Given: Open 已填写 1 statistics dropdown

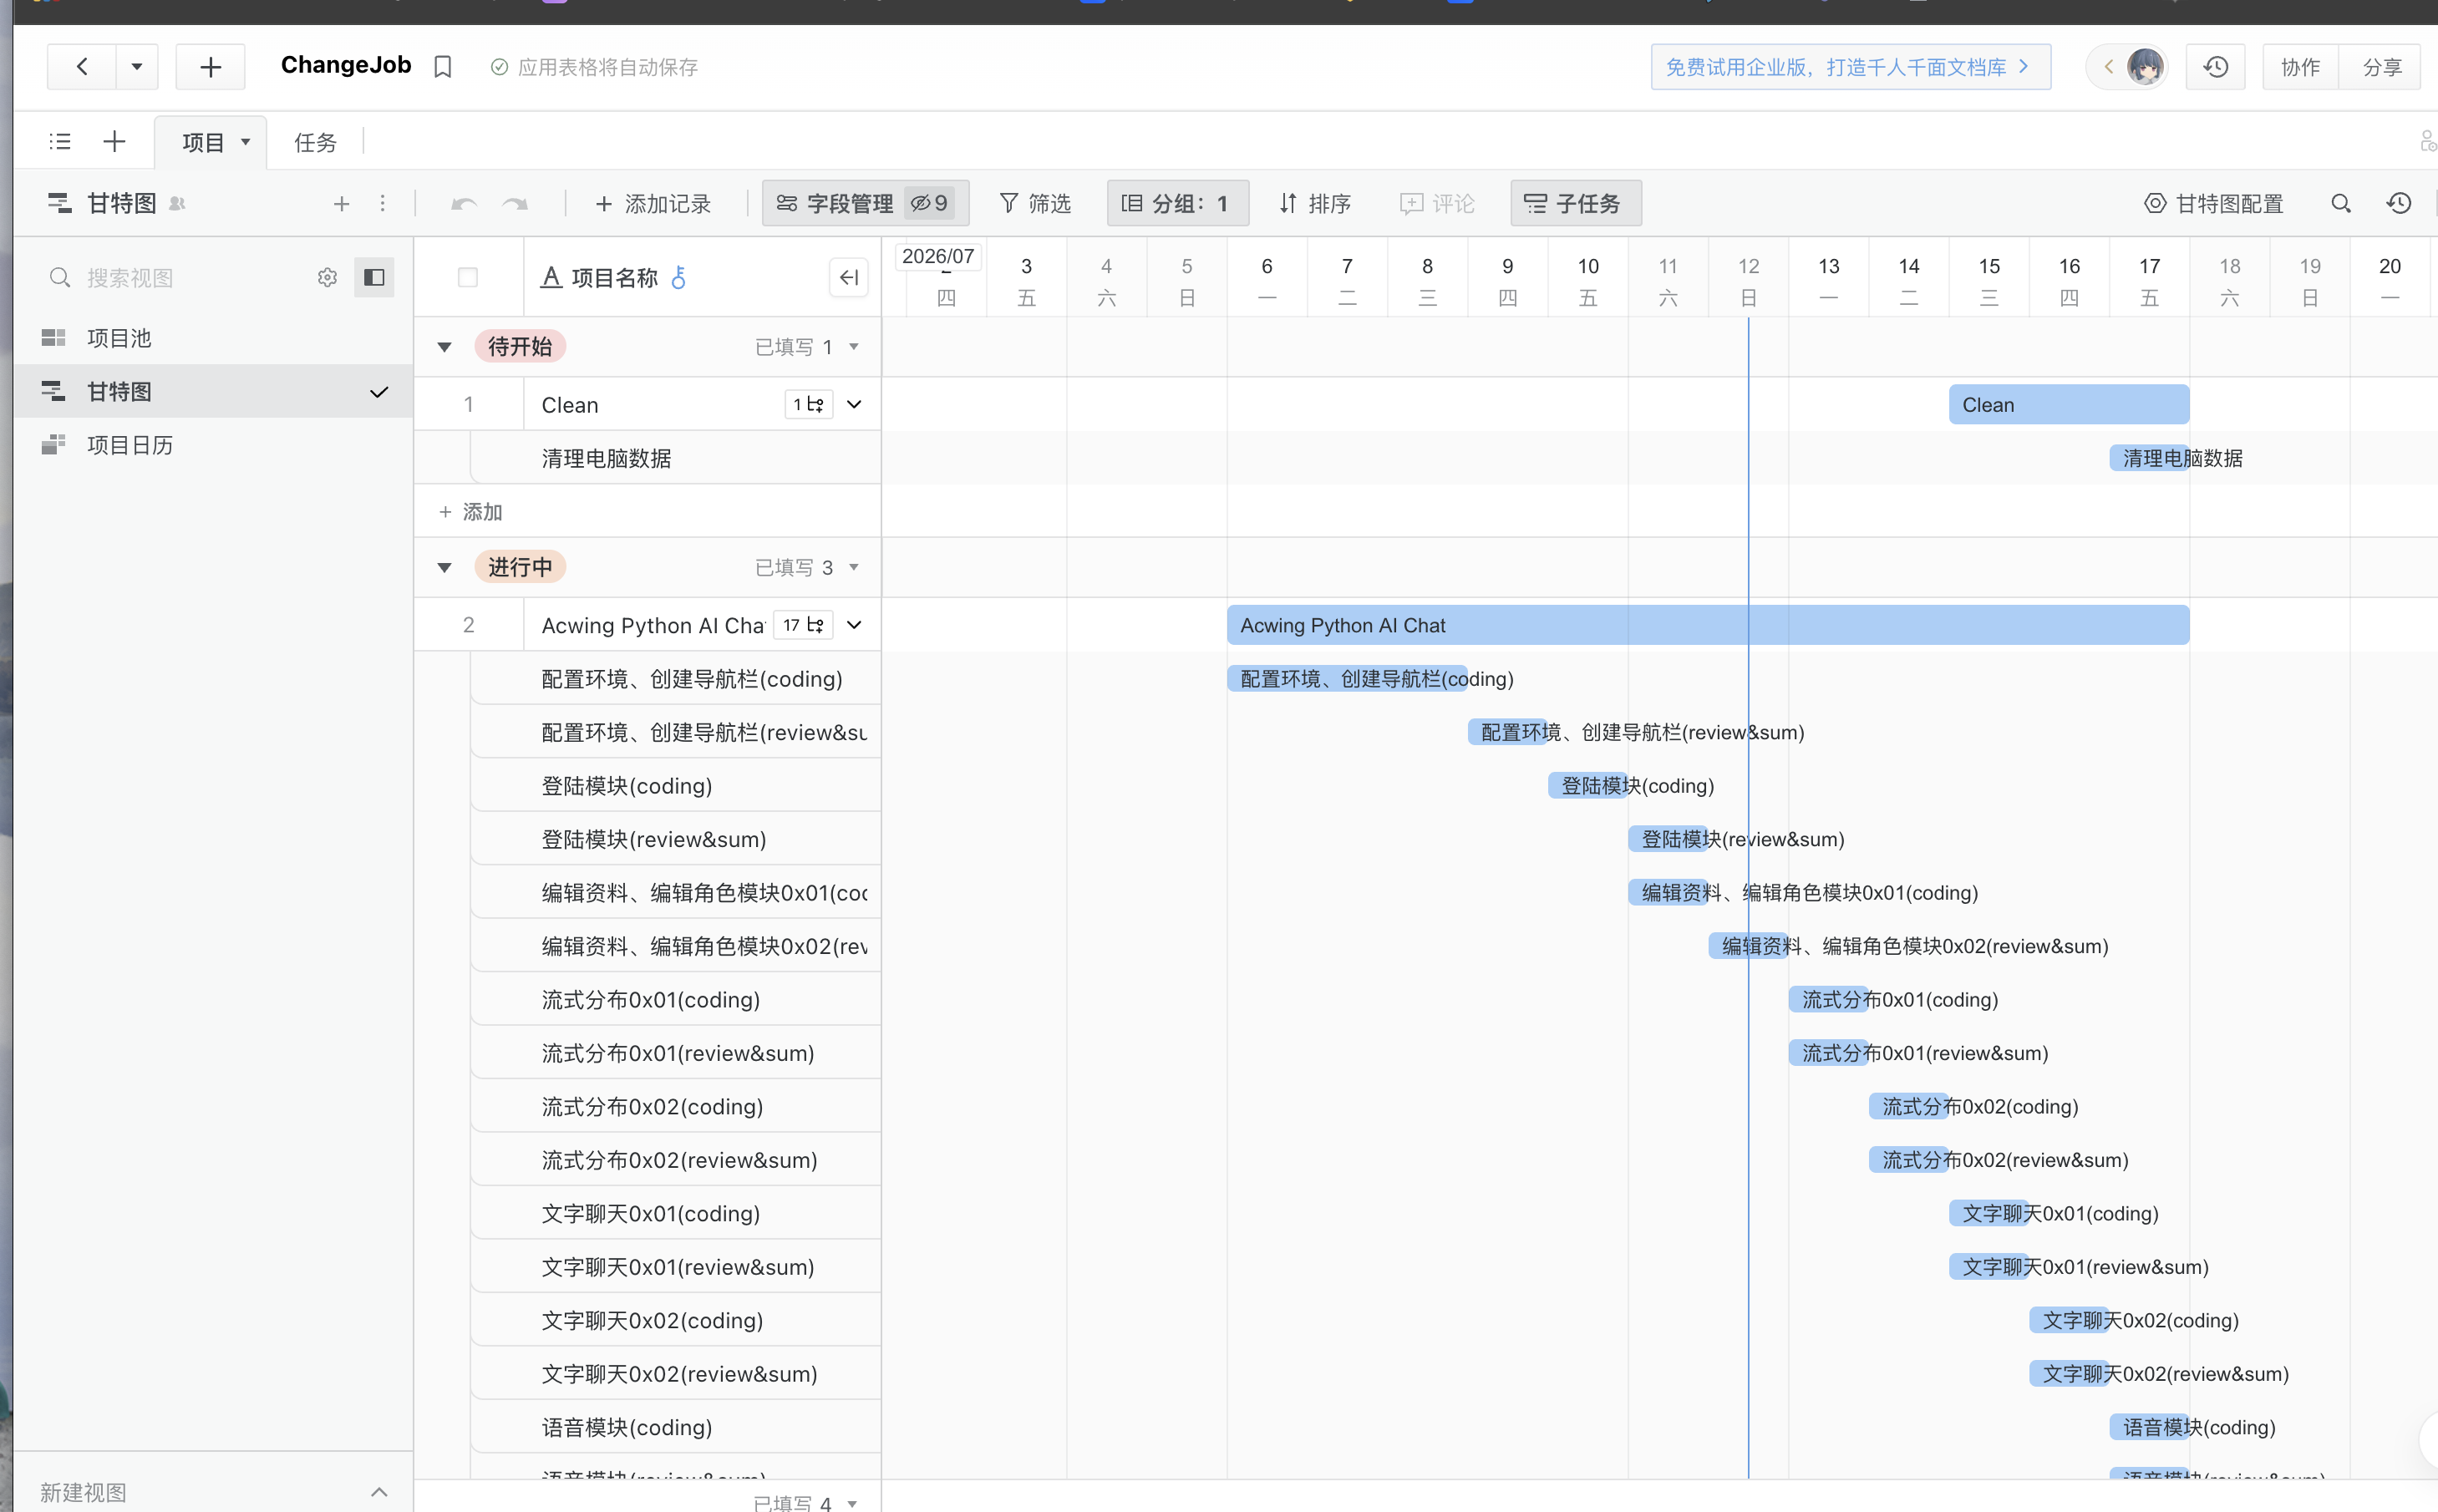Looking at the screenshot, I should coord(806,347).
